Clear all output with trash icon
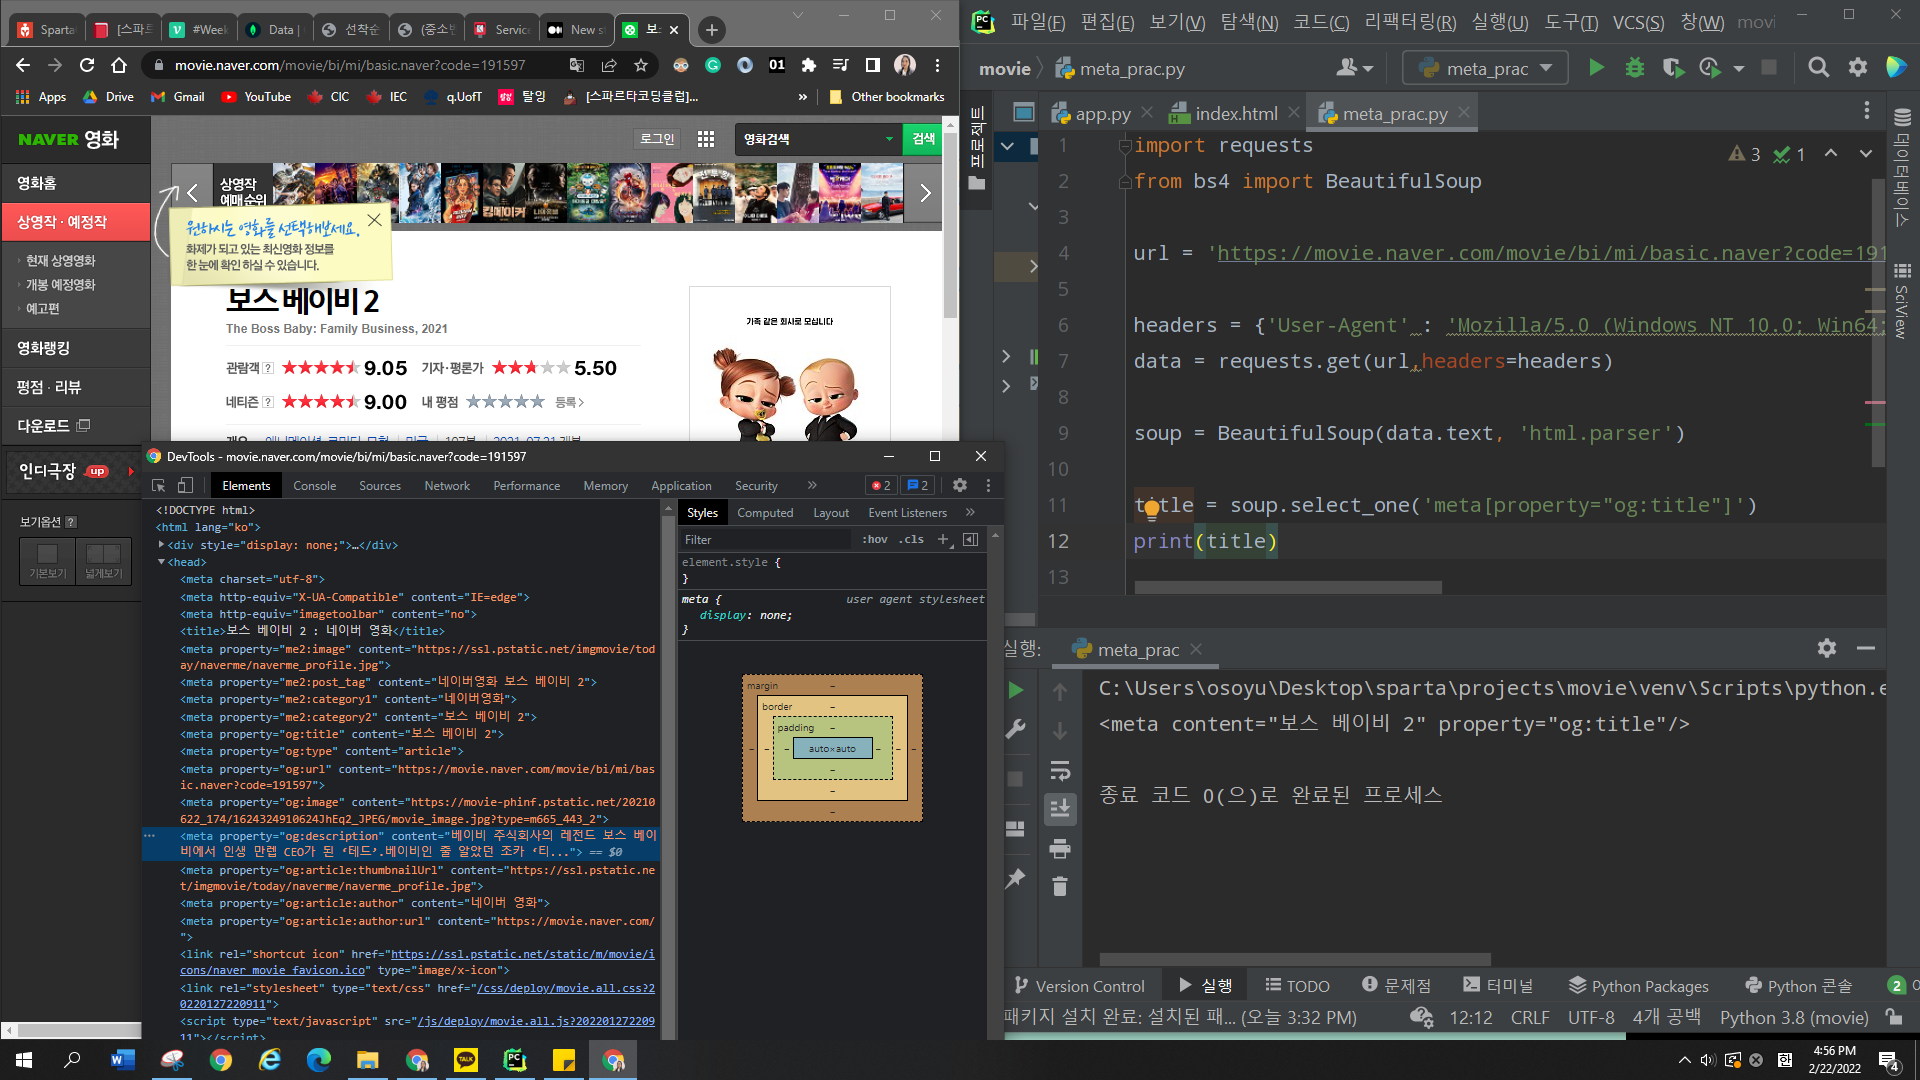 (x=1060, y=886)
